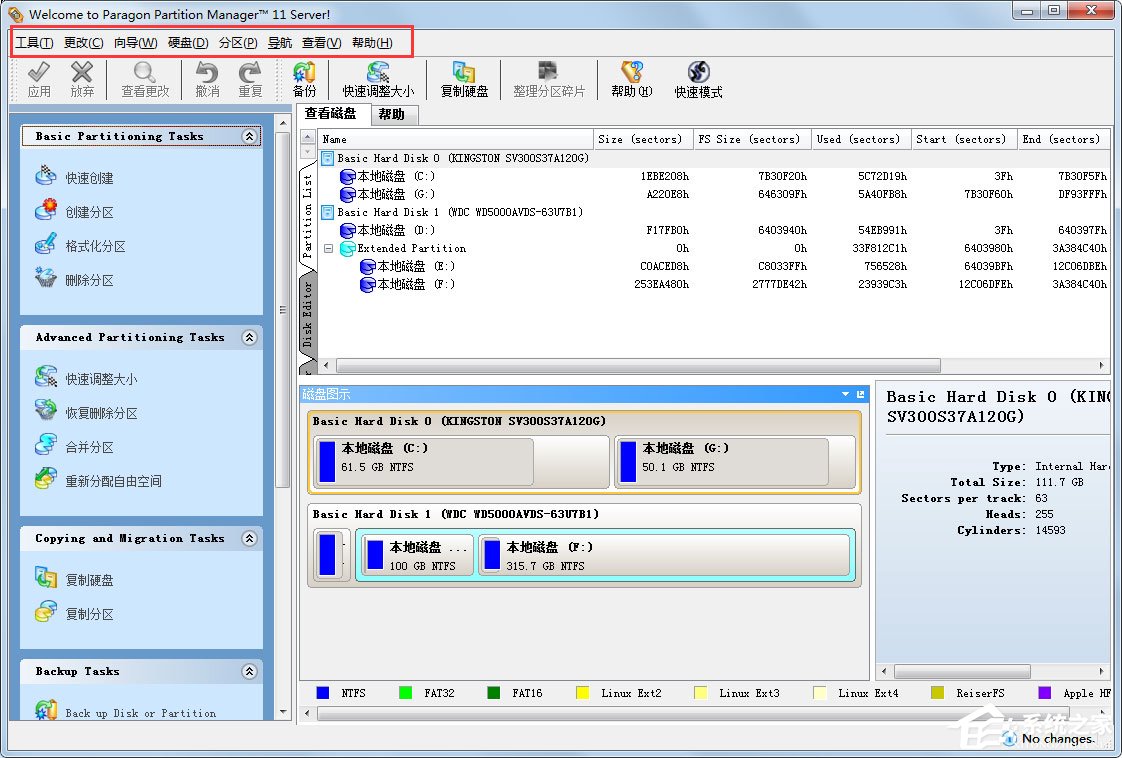Select 快速调整大小 in Advanced Partitioning Tasks
The height and width of the screenshot is (758, 1122).
(x=86, y=379)
